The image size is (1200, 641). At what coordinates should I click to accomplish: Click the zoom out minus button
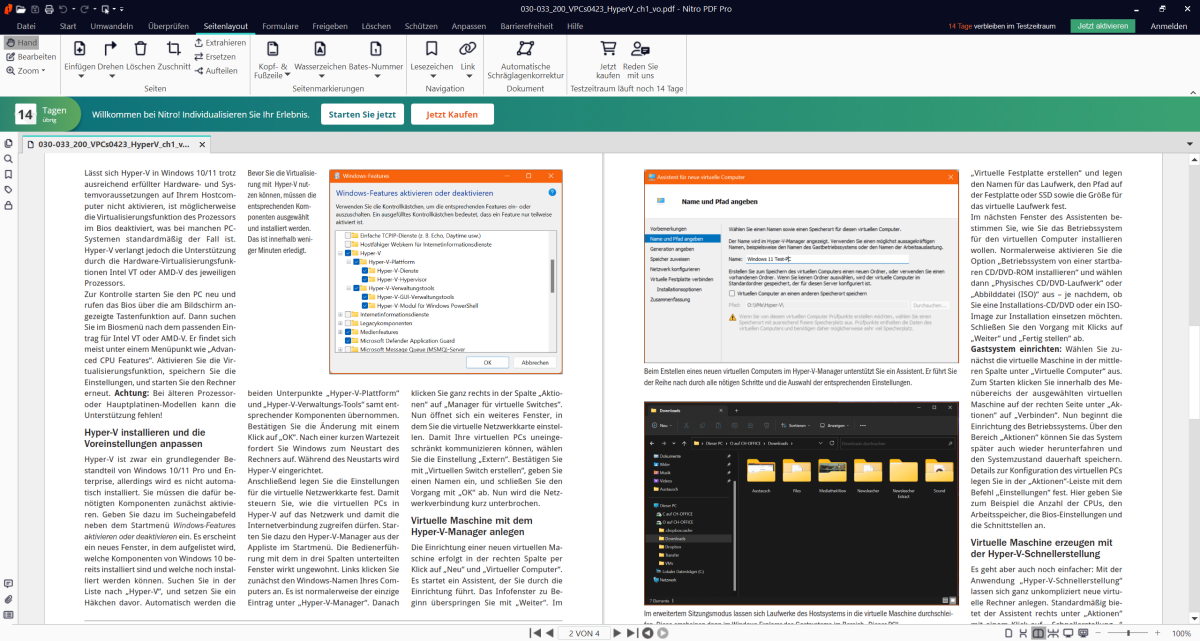pyautogui.click(x=1098, y=633)
